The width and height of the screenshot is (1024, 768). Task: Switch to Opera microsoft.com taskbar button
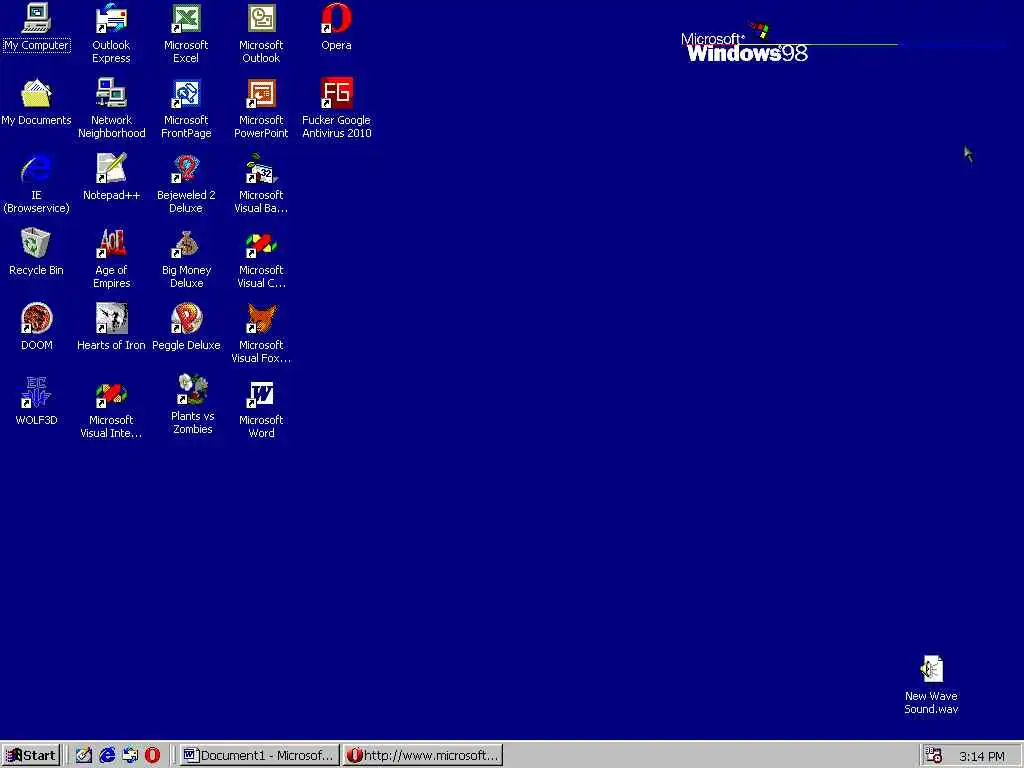point(423,756)
